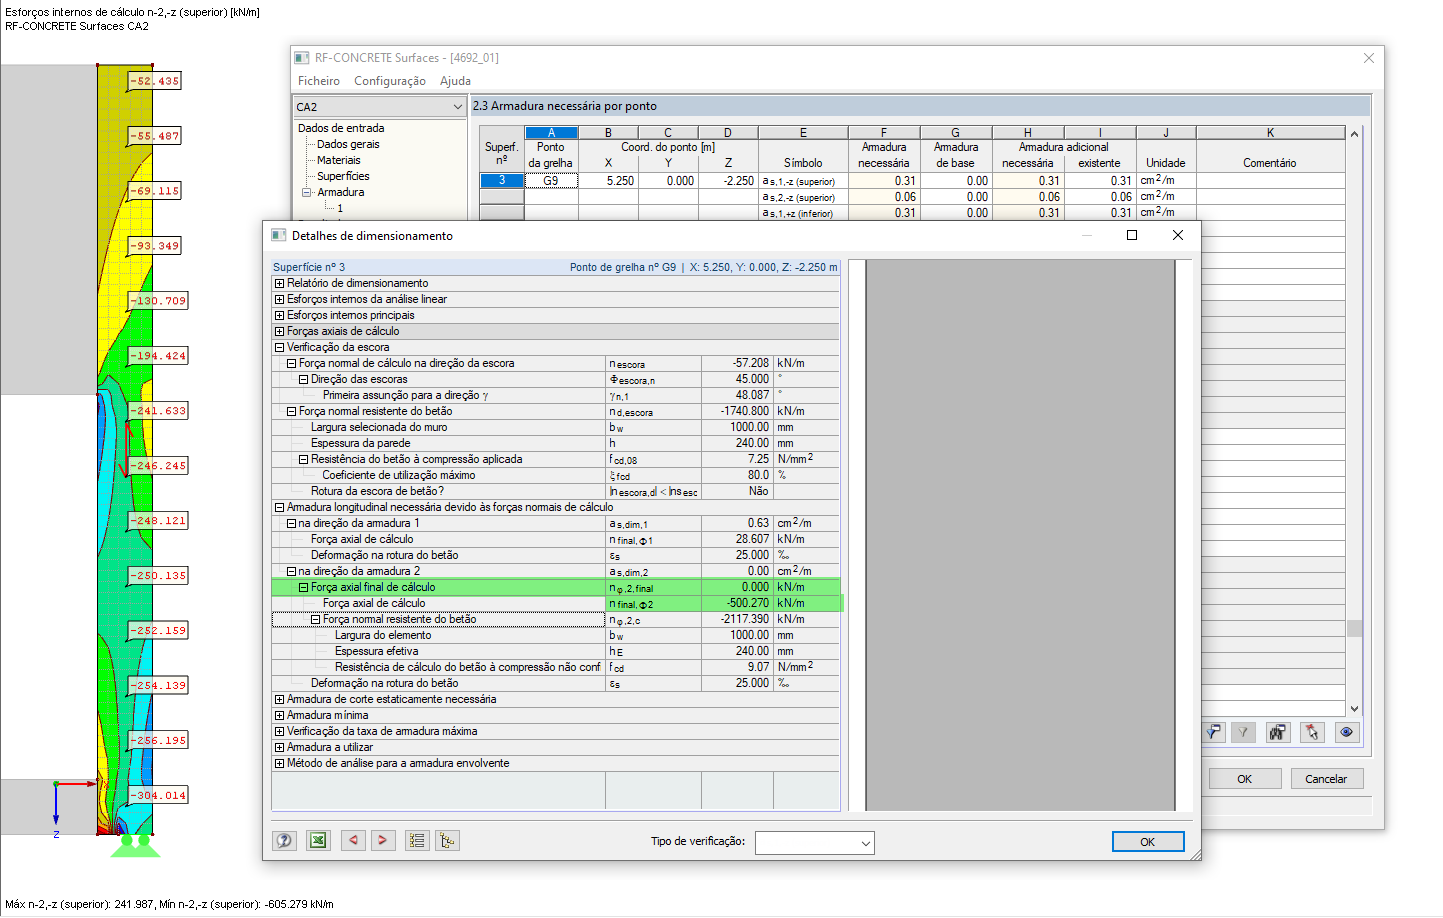The height and width of the screenshot is (918, 1443).
Task: Click OK in Detalhes de dimensionamento dialog
Action: click(1148, 842)
